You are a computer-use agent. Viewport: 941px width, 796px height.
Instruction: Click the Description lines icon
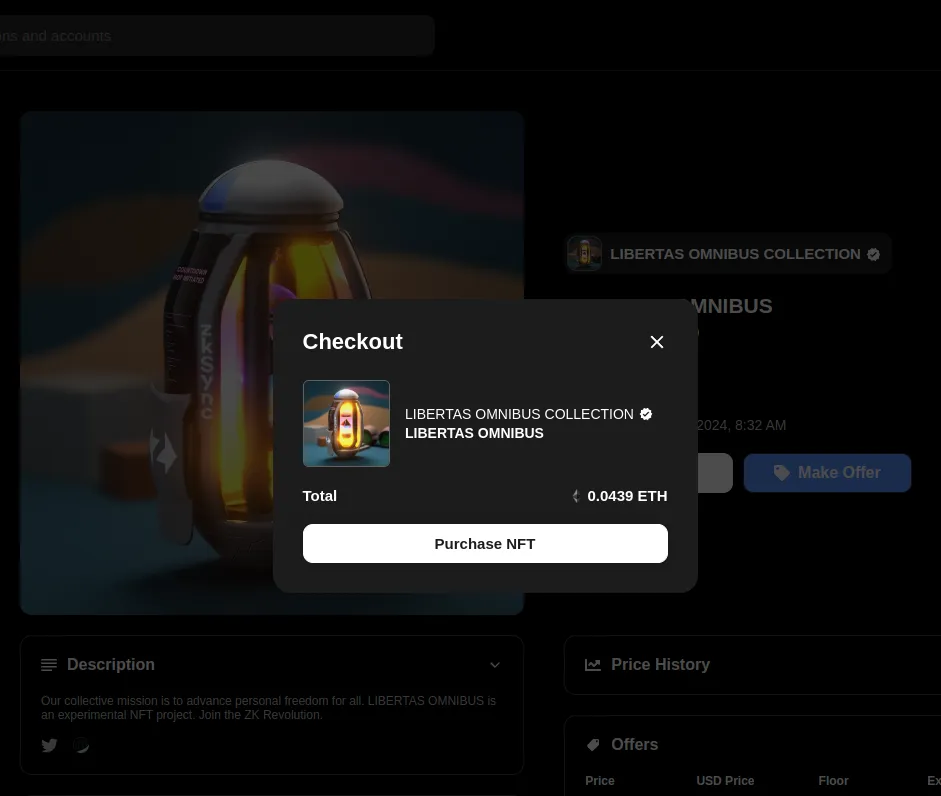[49, 665]
